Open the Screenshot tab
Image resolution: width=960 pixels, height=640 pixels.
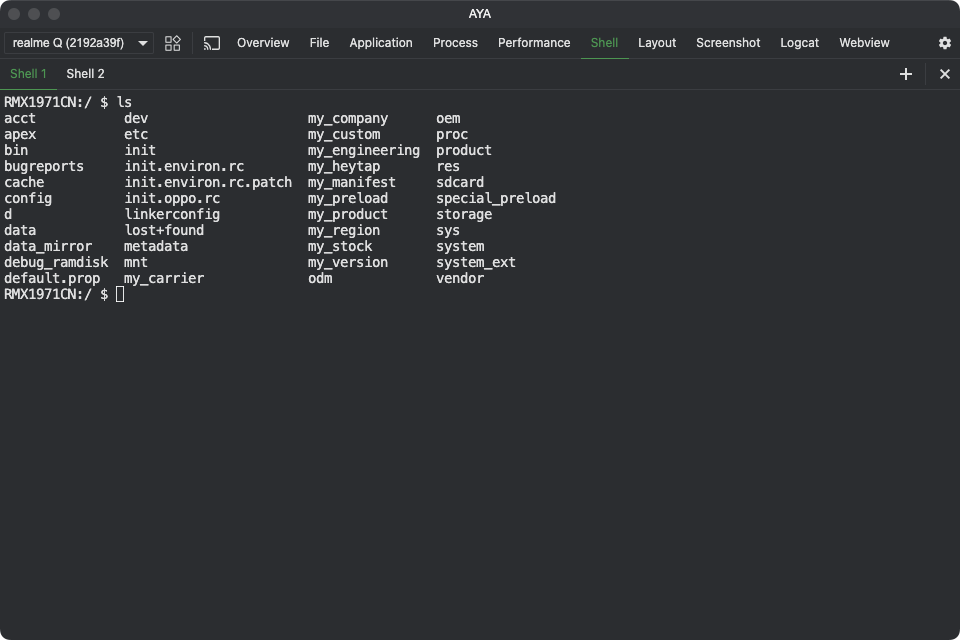[x=728, y=43]
